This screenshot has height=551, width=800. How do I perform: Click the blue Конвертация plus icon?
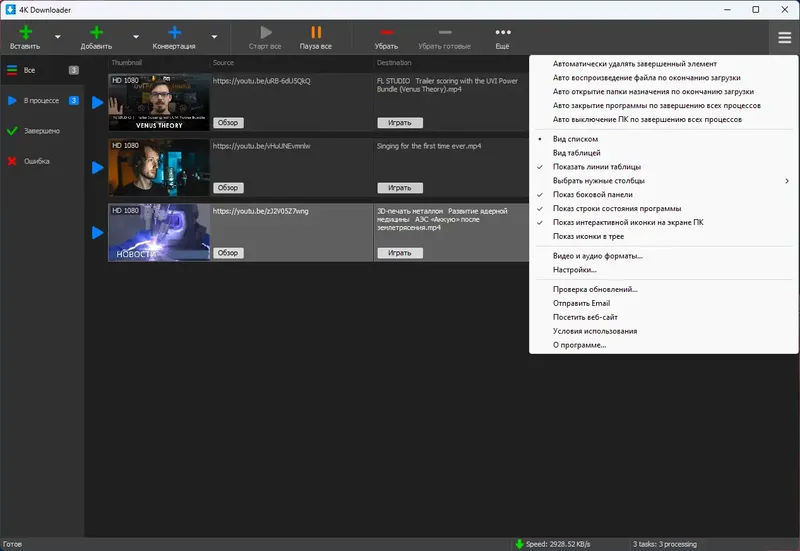[174, 33]
